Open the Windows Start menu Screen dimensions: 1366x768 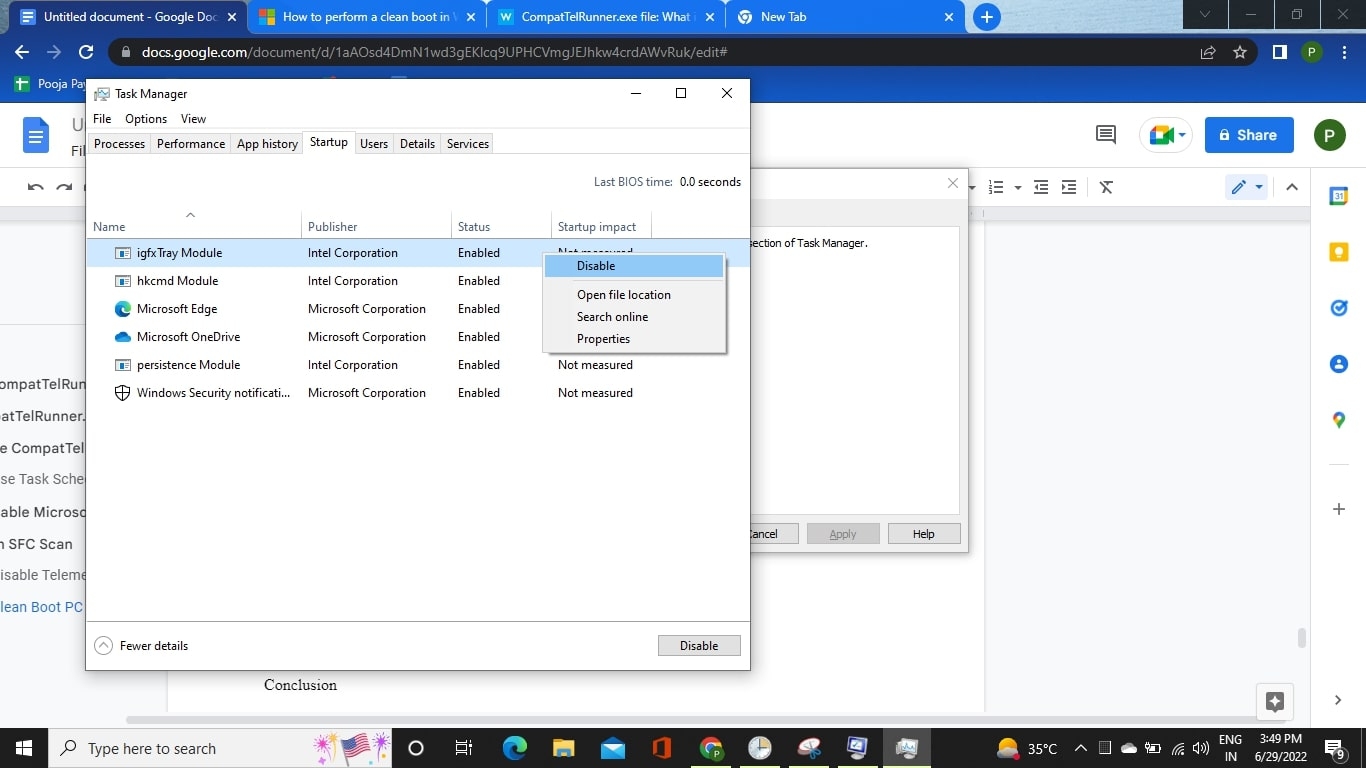pyautogui.click(x=24, y=748)
